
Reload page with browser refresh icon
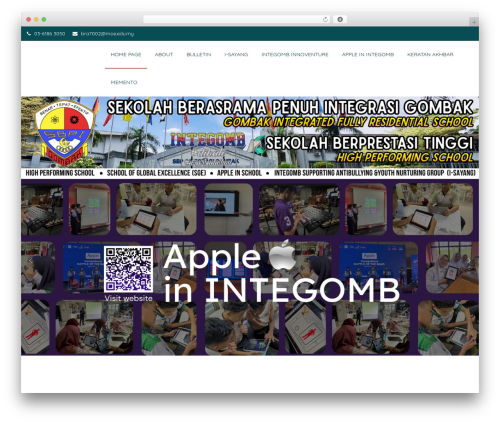click(325, 19)
